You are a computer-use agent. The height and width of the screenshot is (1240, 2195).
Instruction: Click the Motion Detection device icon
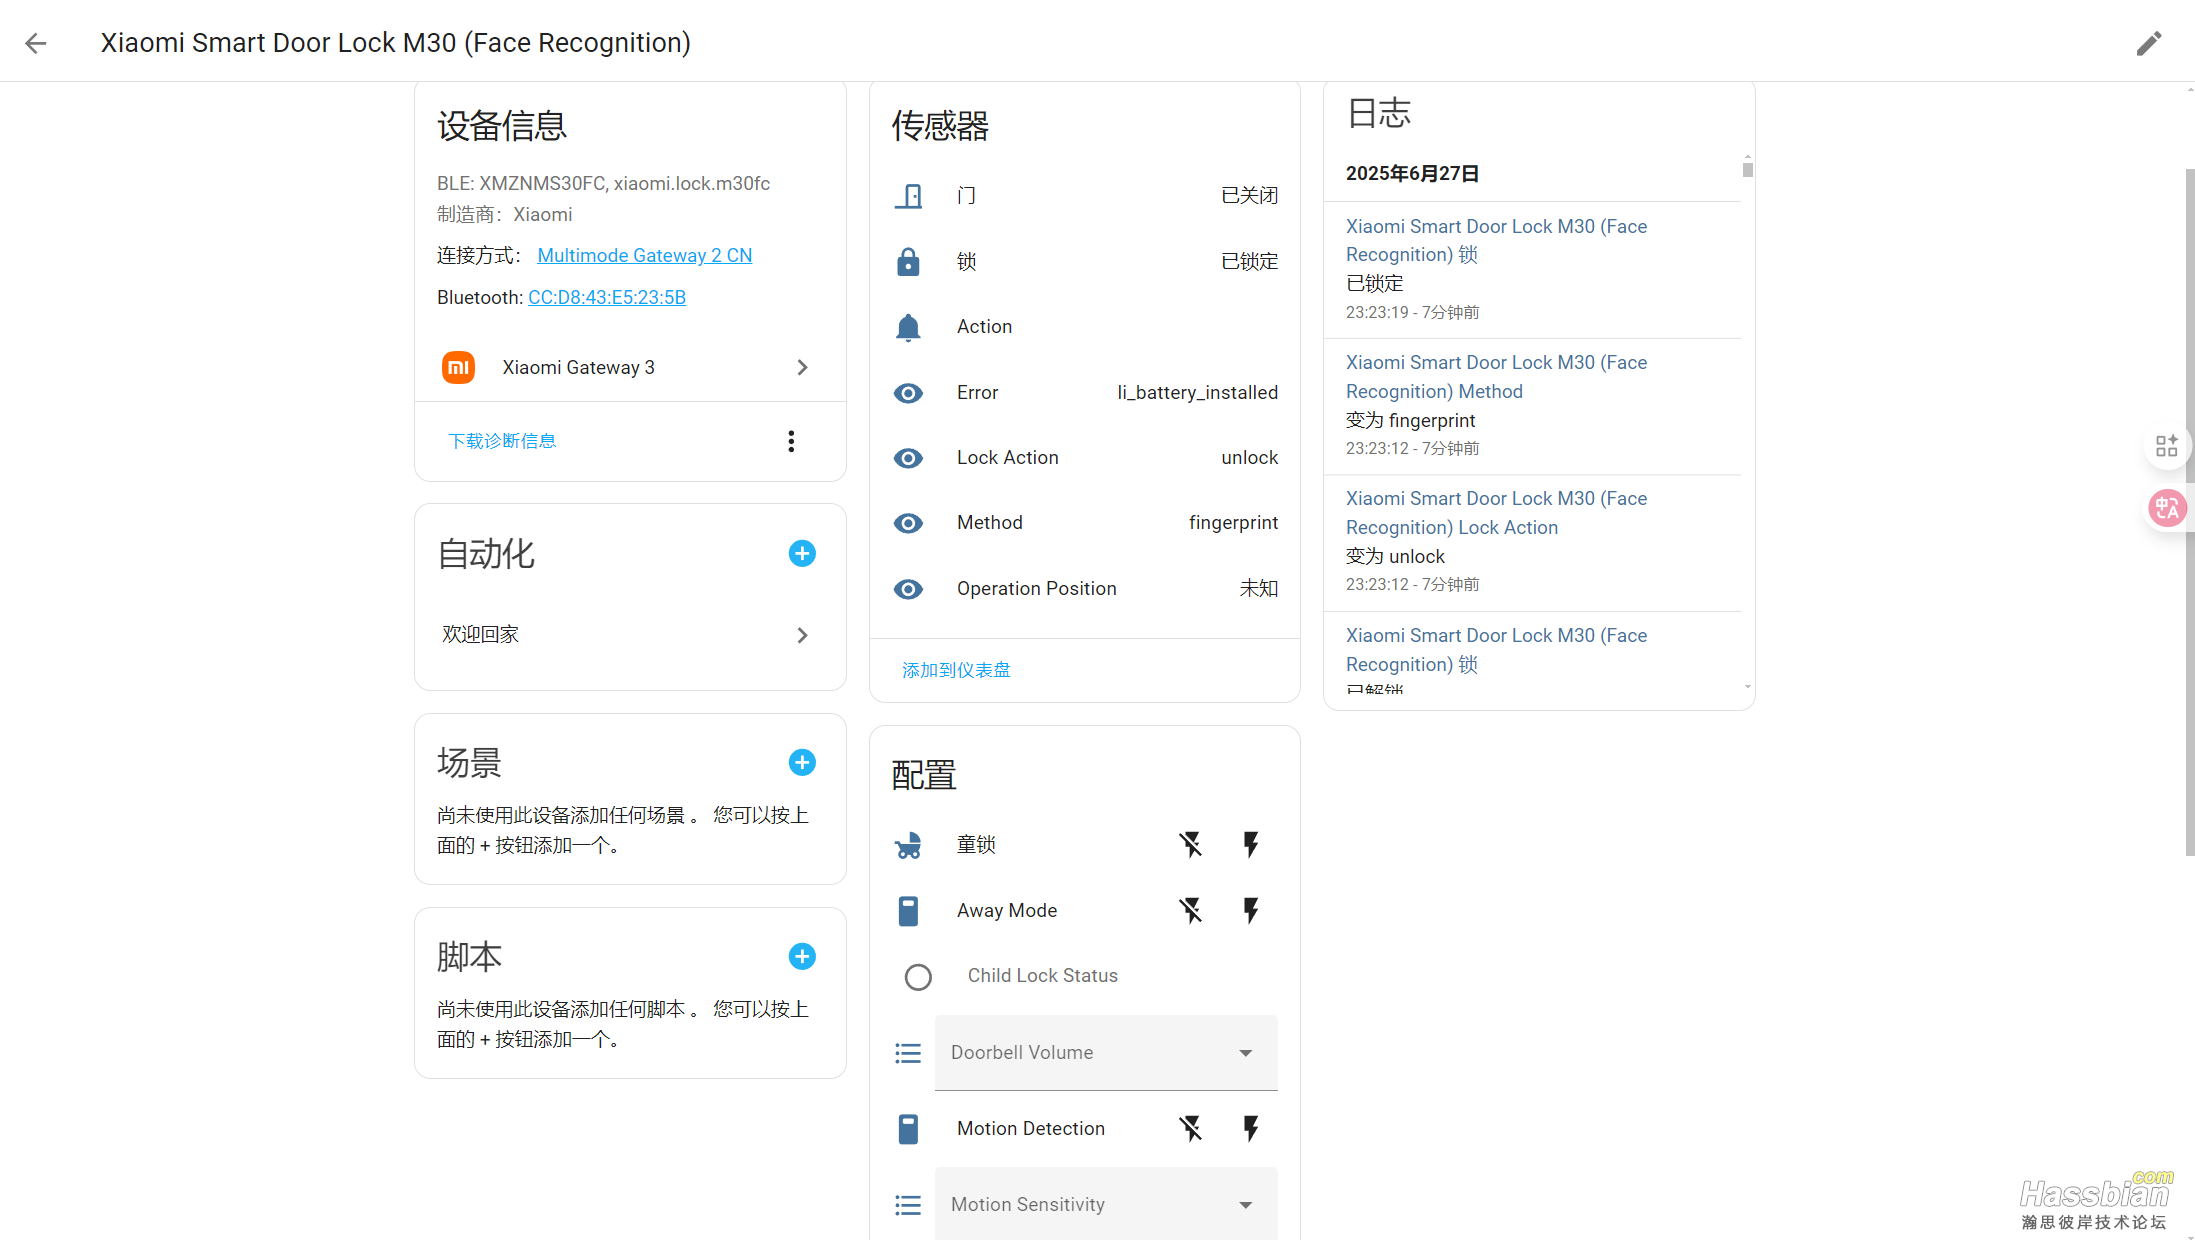908,1129
